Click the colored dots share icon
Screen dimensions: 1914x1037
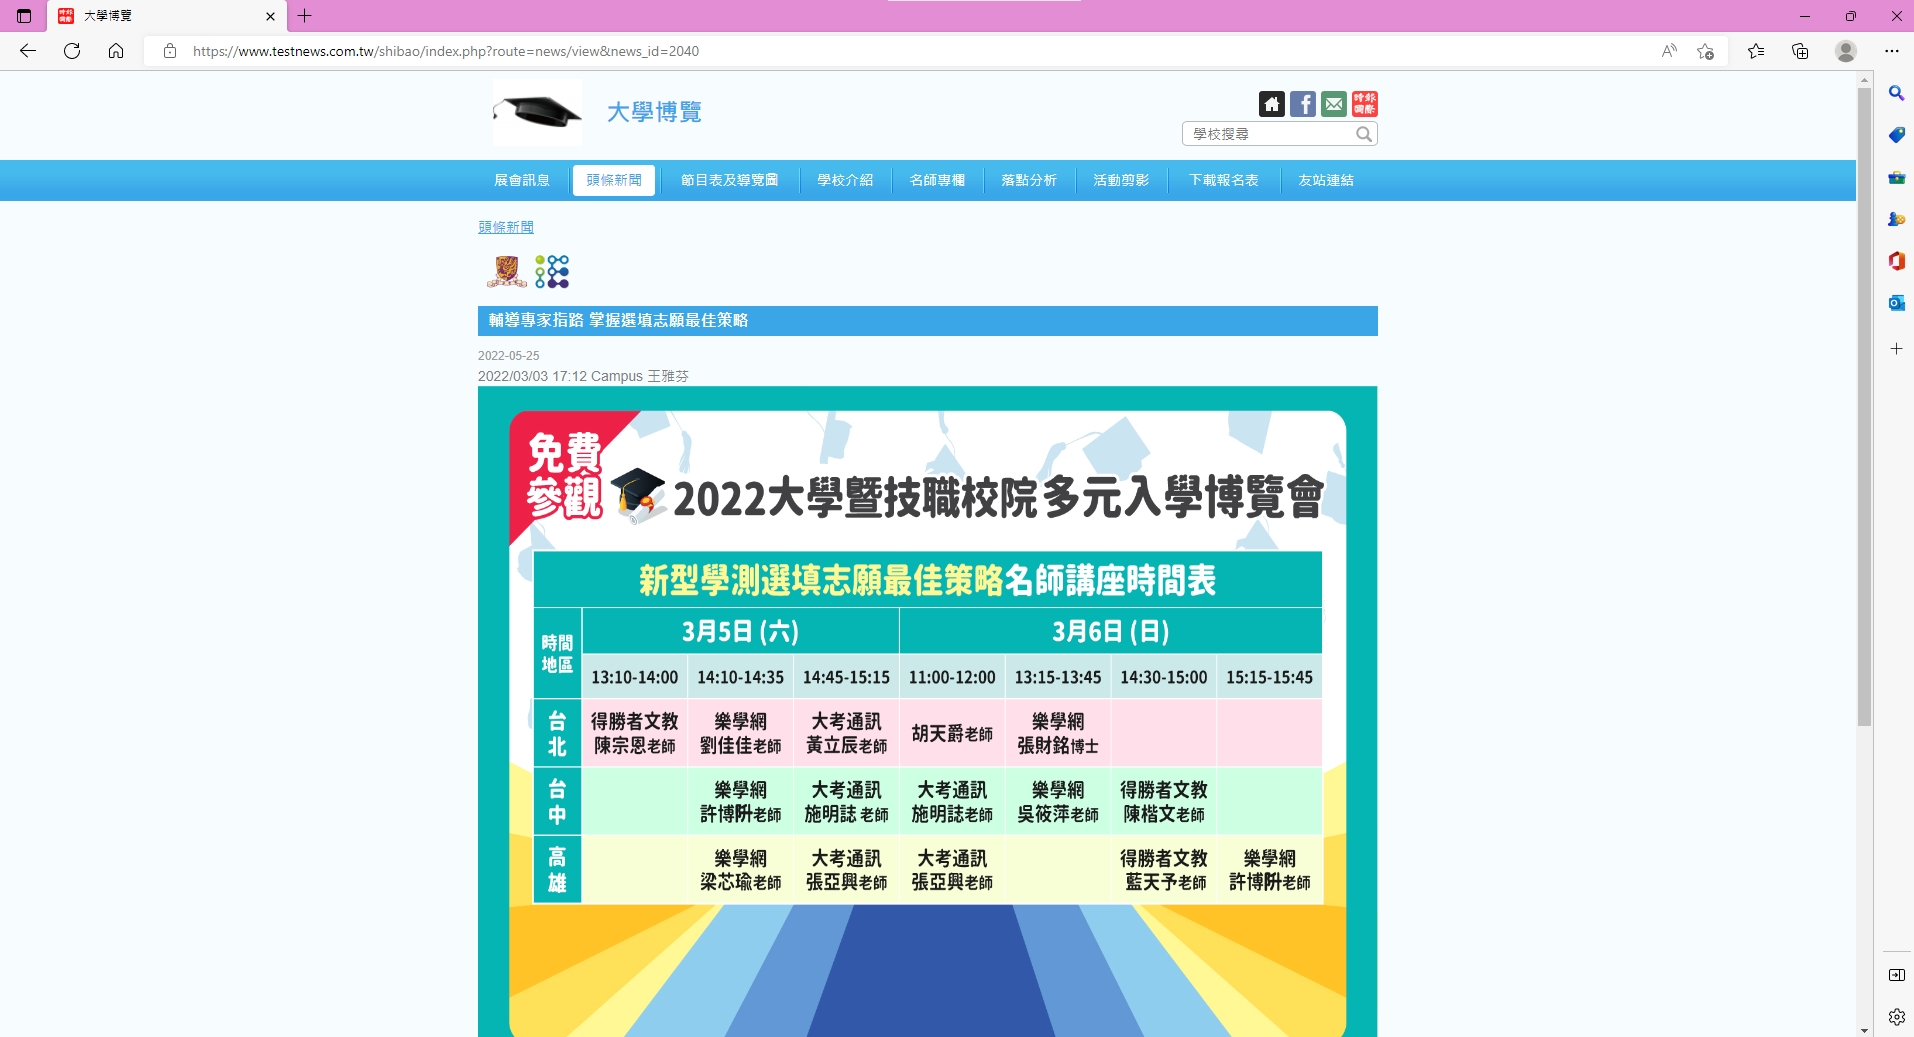(x=552, y=271)
